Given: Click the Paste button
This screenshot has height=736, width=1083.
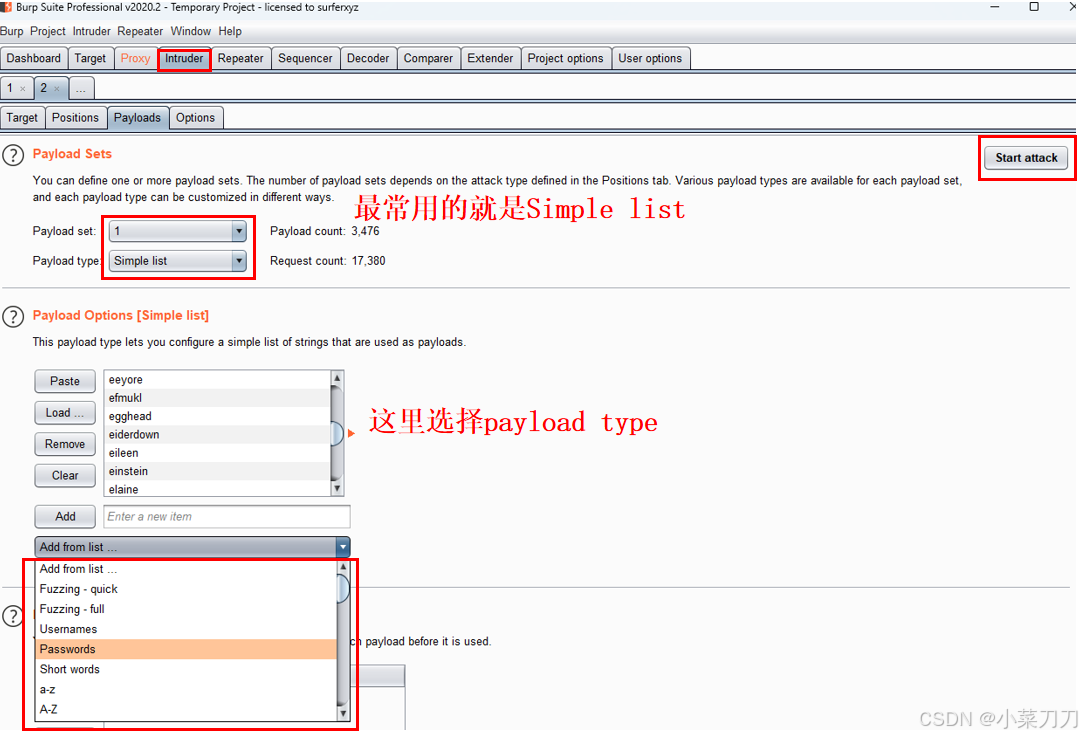Looking at the screenshot, I should click(x=65, y=381).
